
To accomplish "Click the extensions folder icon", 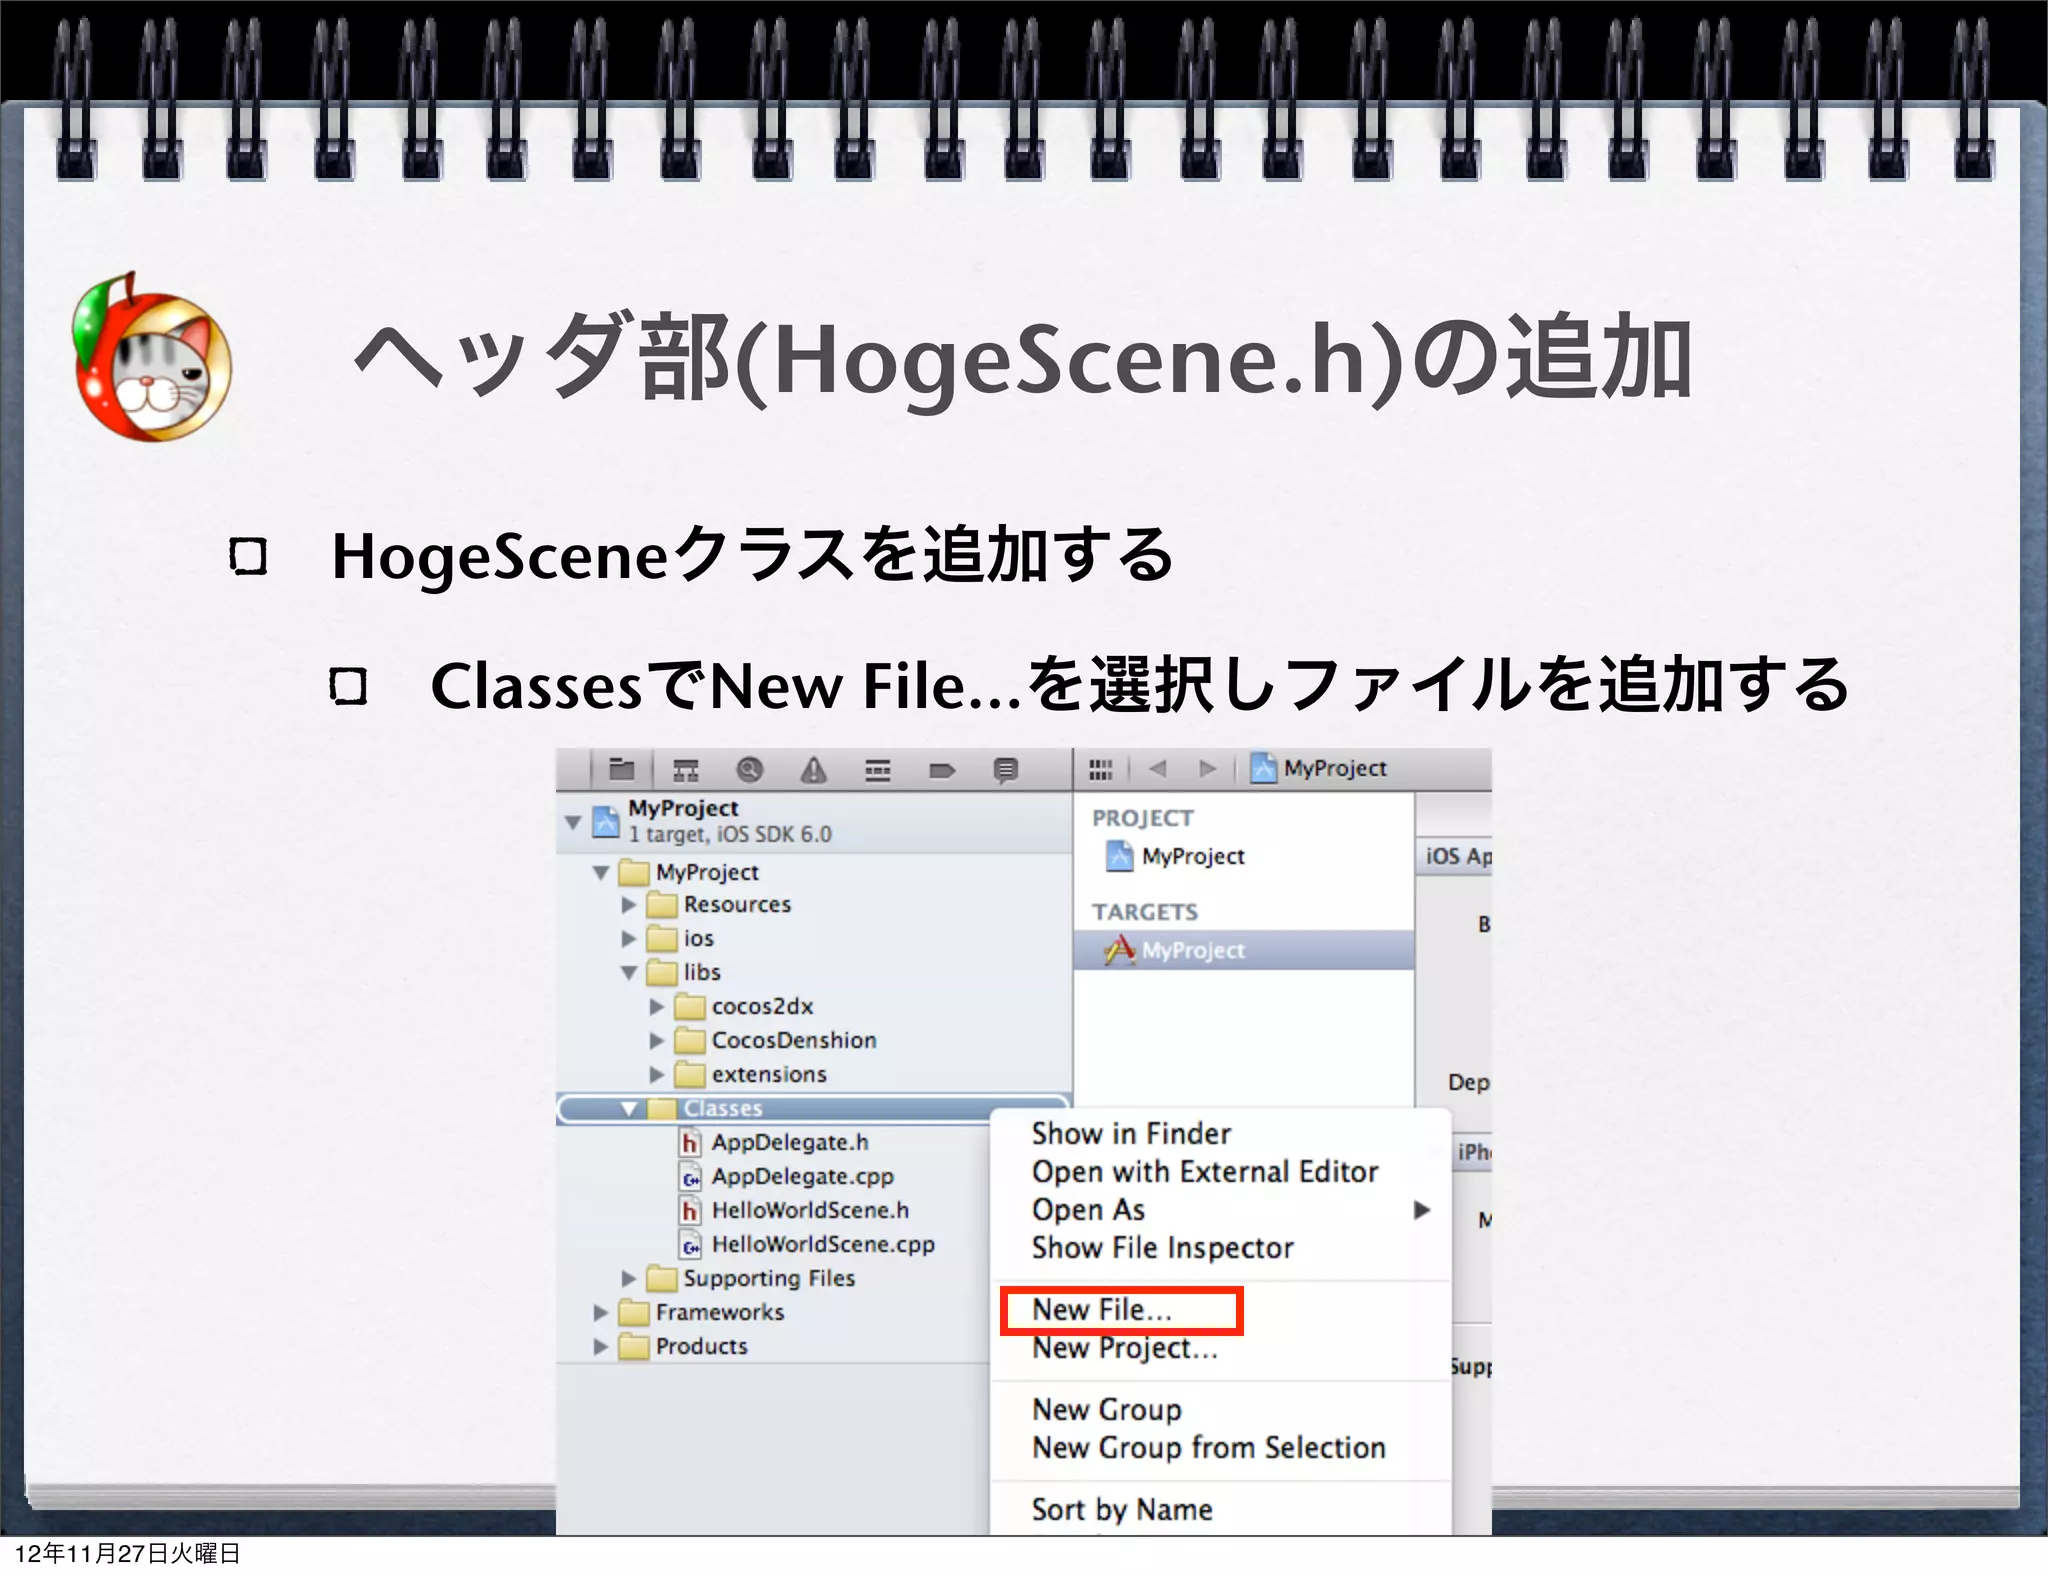I will click(x=689, y=1075).
